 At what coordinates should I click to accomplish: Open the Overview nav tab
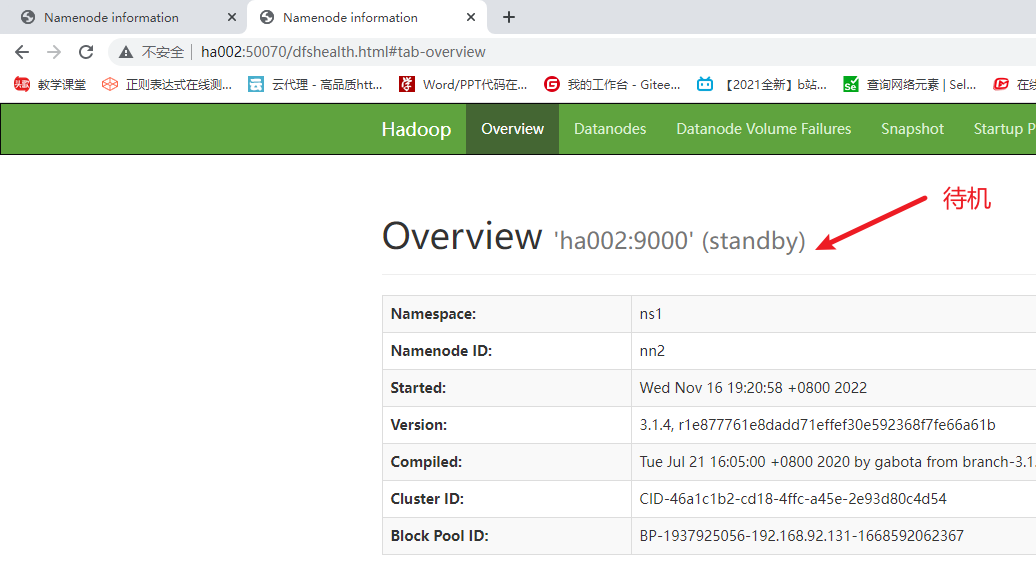[x=513, y=129]
